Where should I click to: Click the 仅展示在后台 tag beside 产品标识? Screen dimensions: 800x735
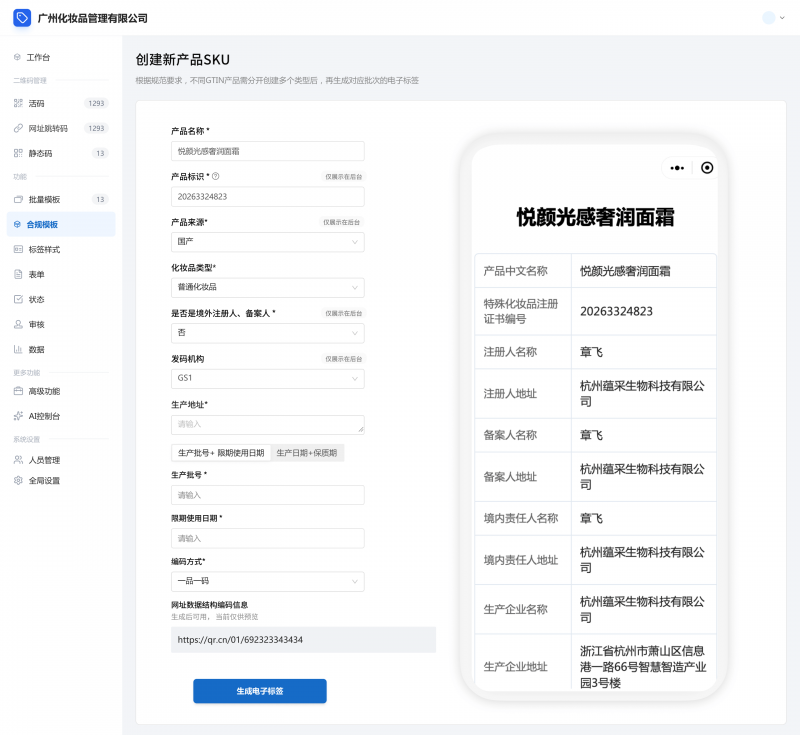343,176
